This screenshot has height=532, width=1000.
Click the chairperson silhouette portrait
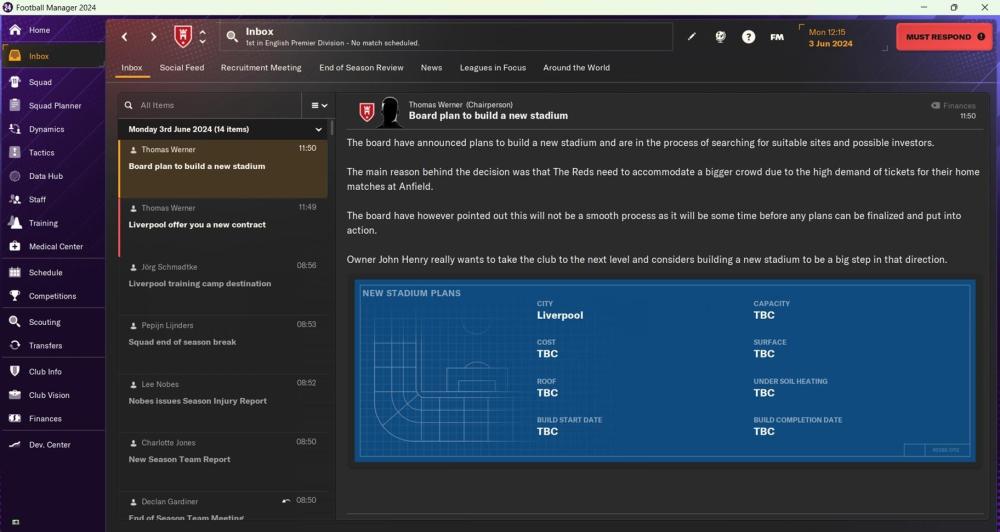(x=390, y=113)
